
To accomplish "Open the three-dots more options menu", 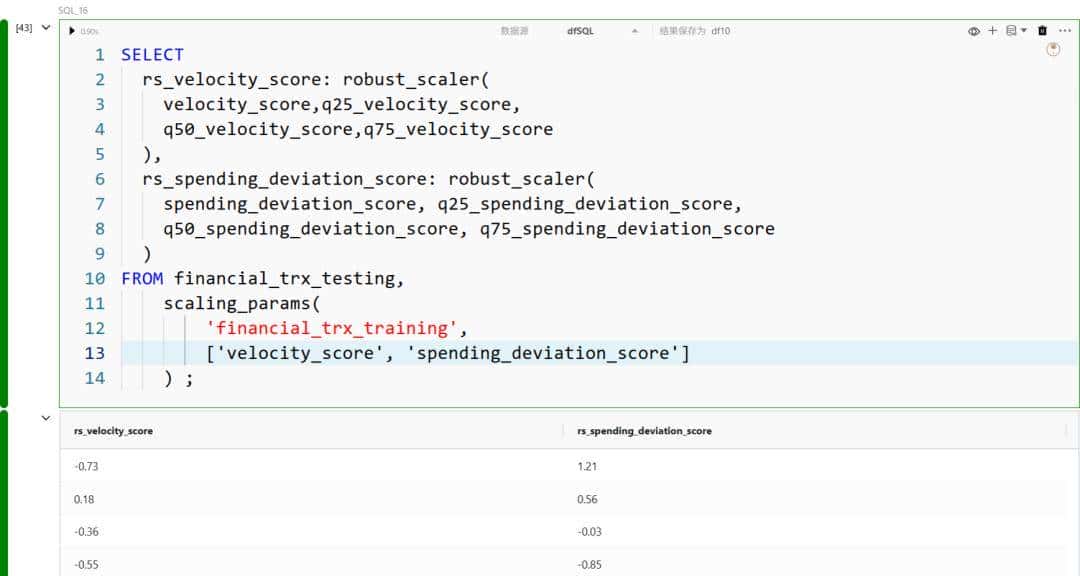I will [x=1064, y=31].
